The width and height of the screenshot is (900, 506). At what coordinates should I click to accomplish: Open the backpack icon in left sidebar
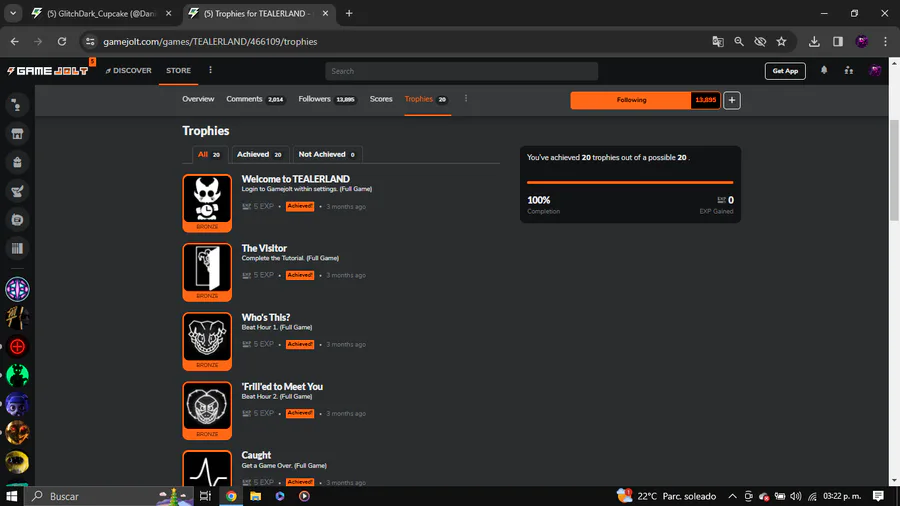click(17, 162)
